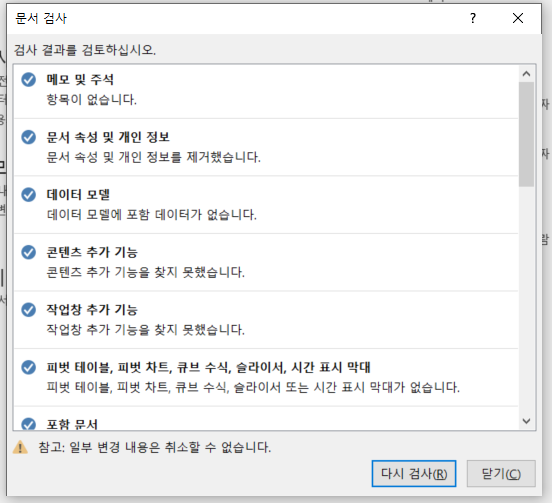552x503 pixels.
Task: Click the results list scrollbar thumb
Action: [527, 134]
